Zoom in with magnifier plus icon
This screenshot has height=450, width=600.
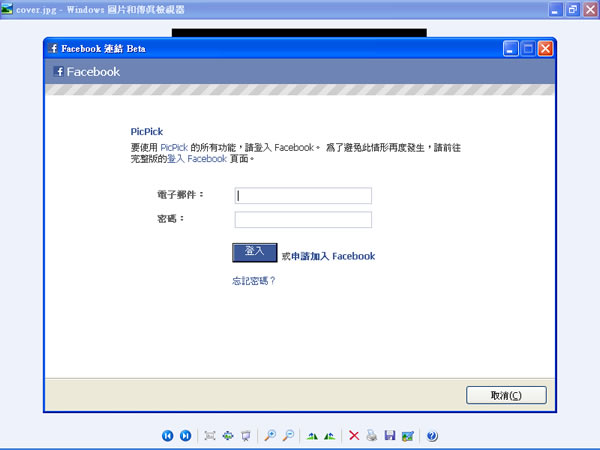[x=270, y=435]
